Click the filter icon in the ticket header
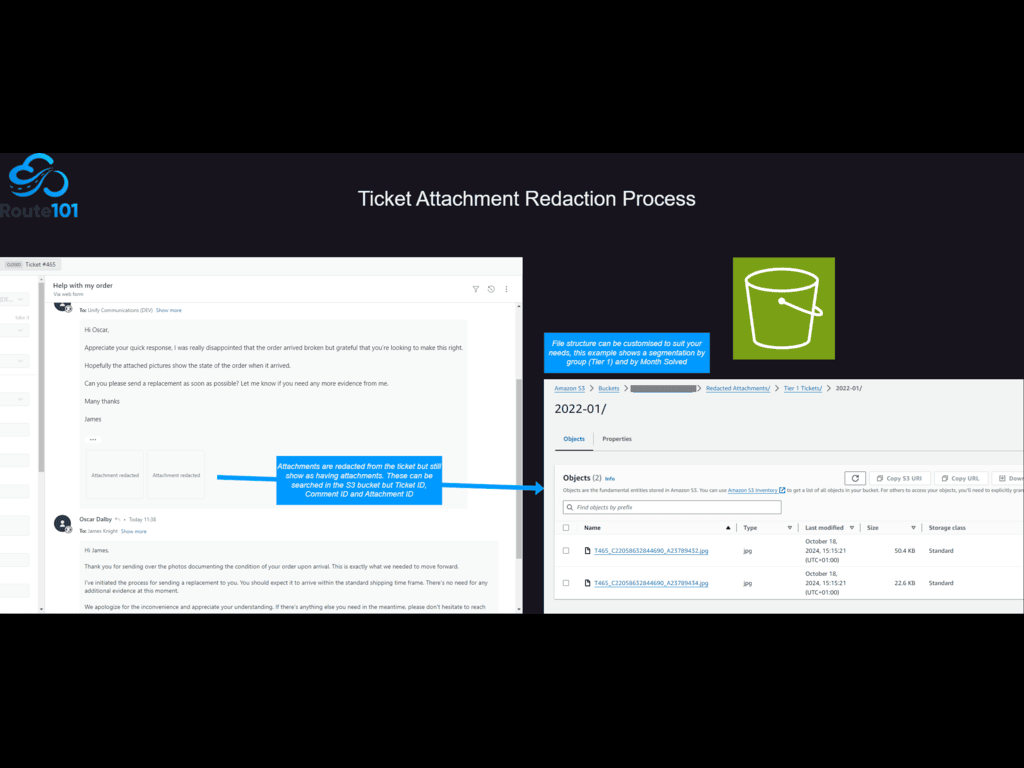 (x=476, y=289)
